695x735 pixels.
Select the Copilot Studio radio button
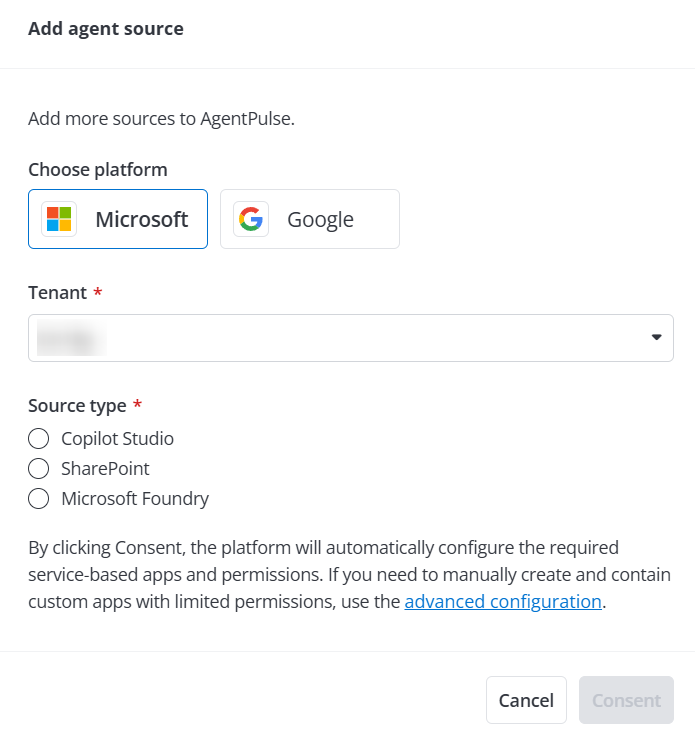[38, 439]
